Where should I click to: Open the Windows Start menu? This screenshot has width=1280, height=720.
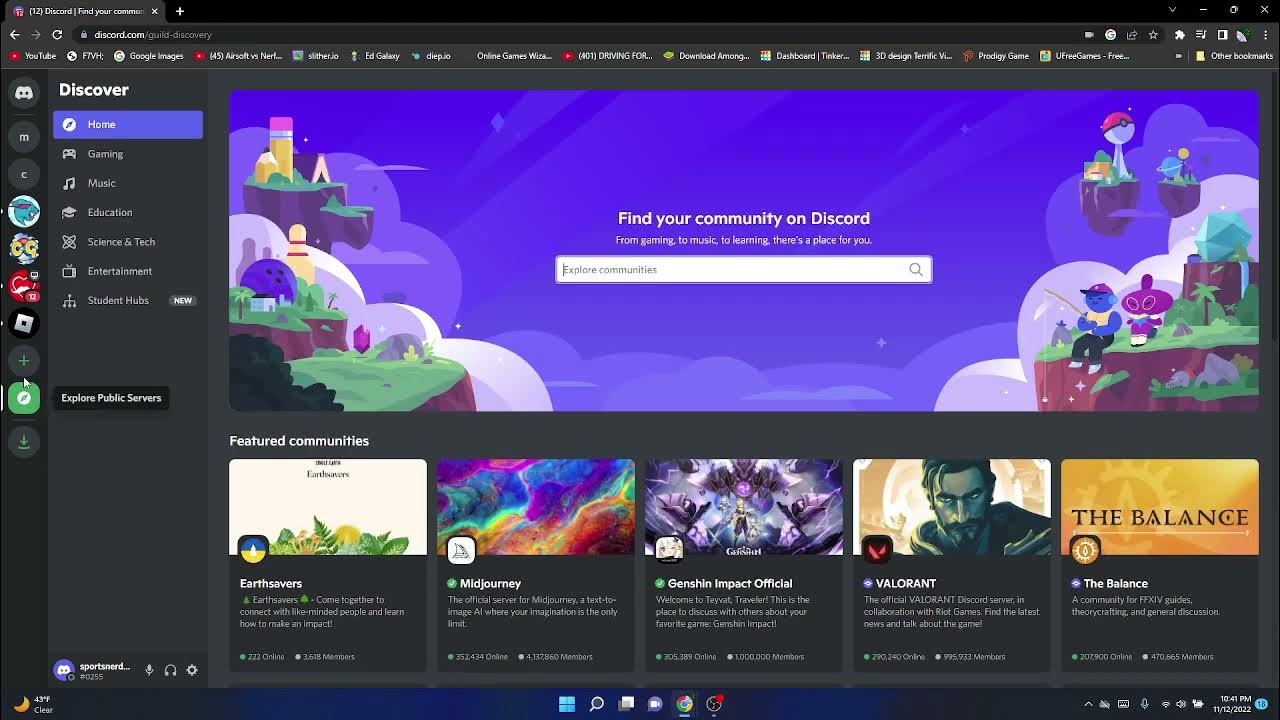pyautogui.click(x=567, y=704)
